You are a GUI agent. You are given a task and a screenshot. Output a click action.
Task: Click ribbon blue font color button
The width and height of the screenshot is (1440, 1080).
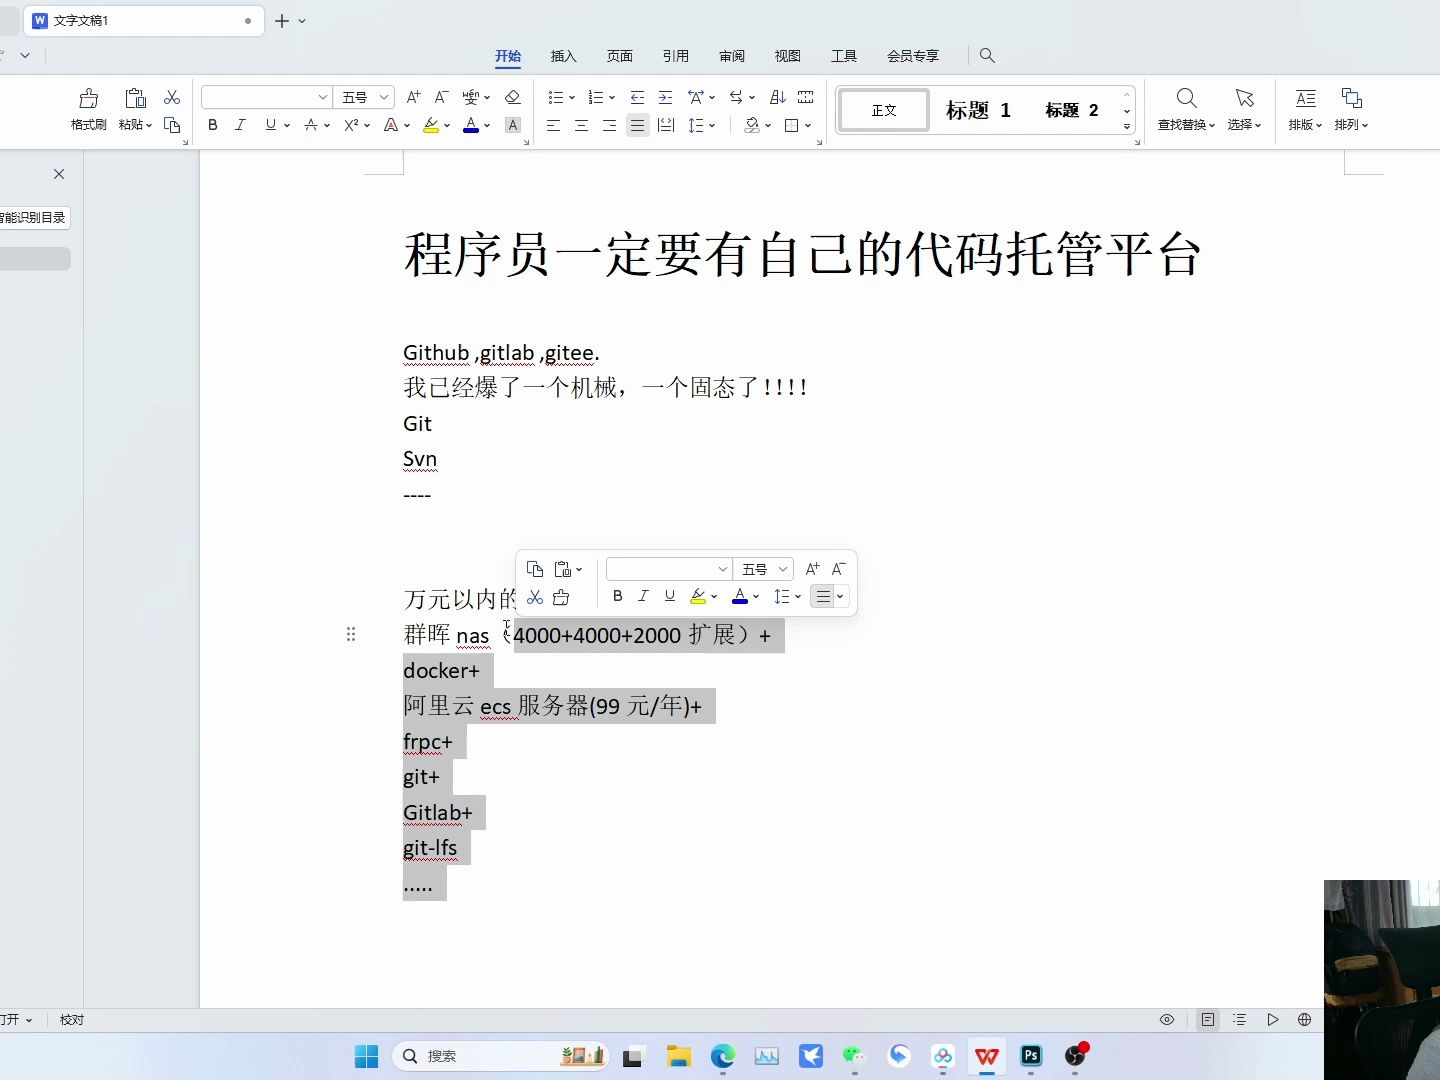471,125
